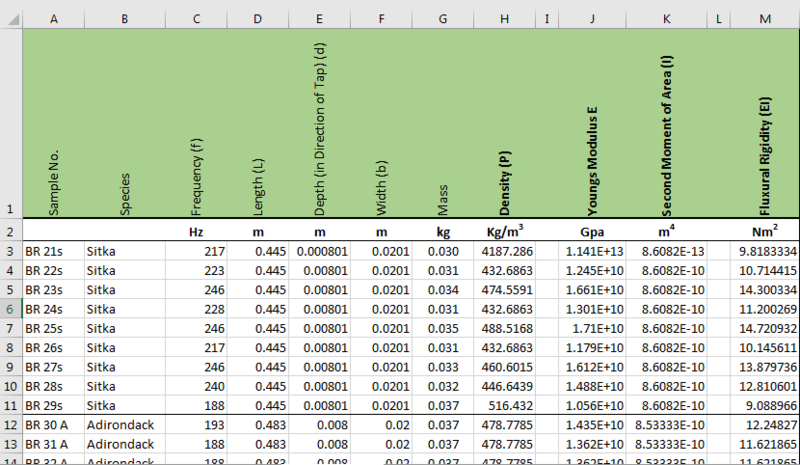
Task: Select cell 'BR 30 A'
Action: click(x=54, y=425)
